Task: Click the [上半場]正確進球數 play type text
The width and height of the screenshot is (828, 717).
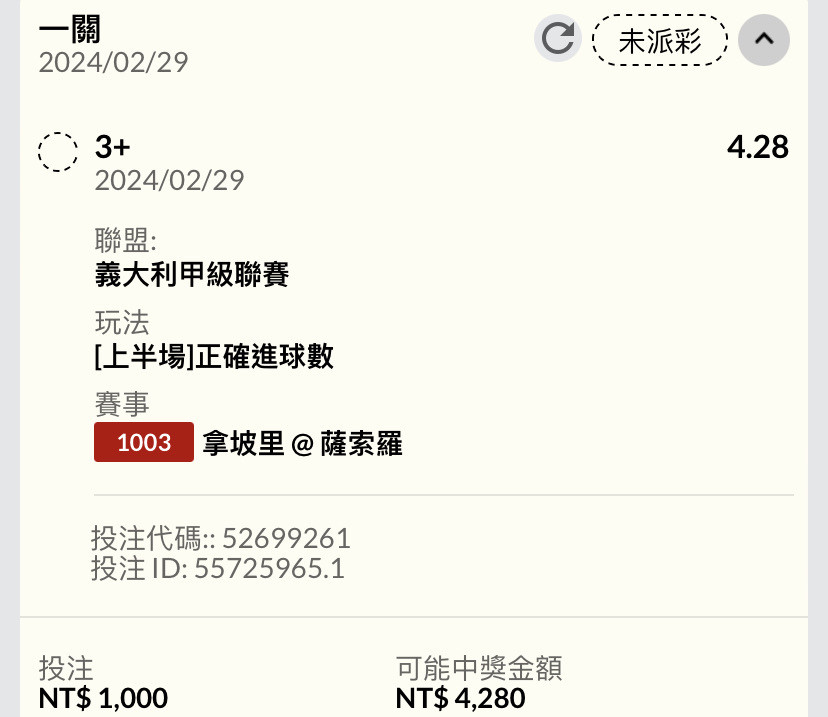Action: point(214,356)
